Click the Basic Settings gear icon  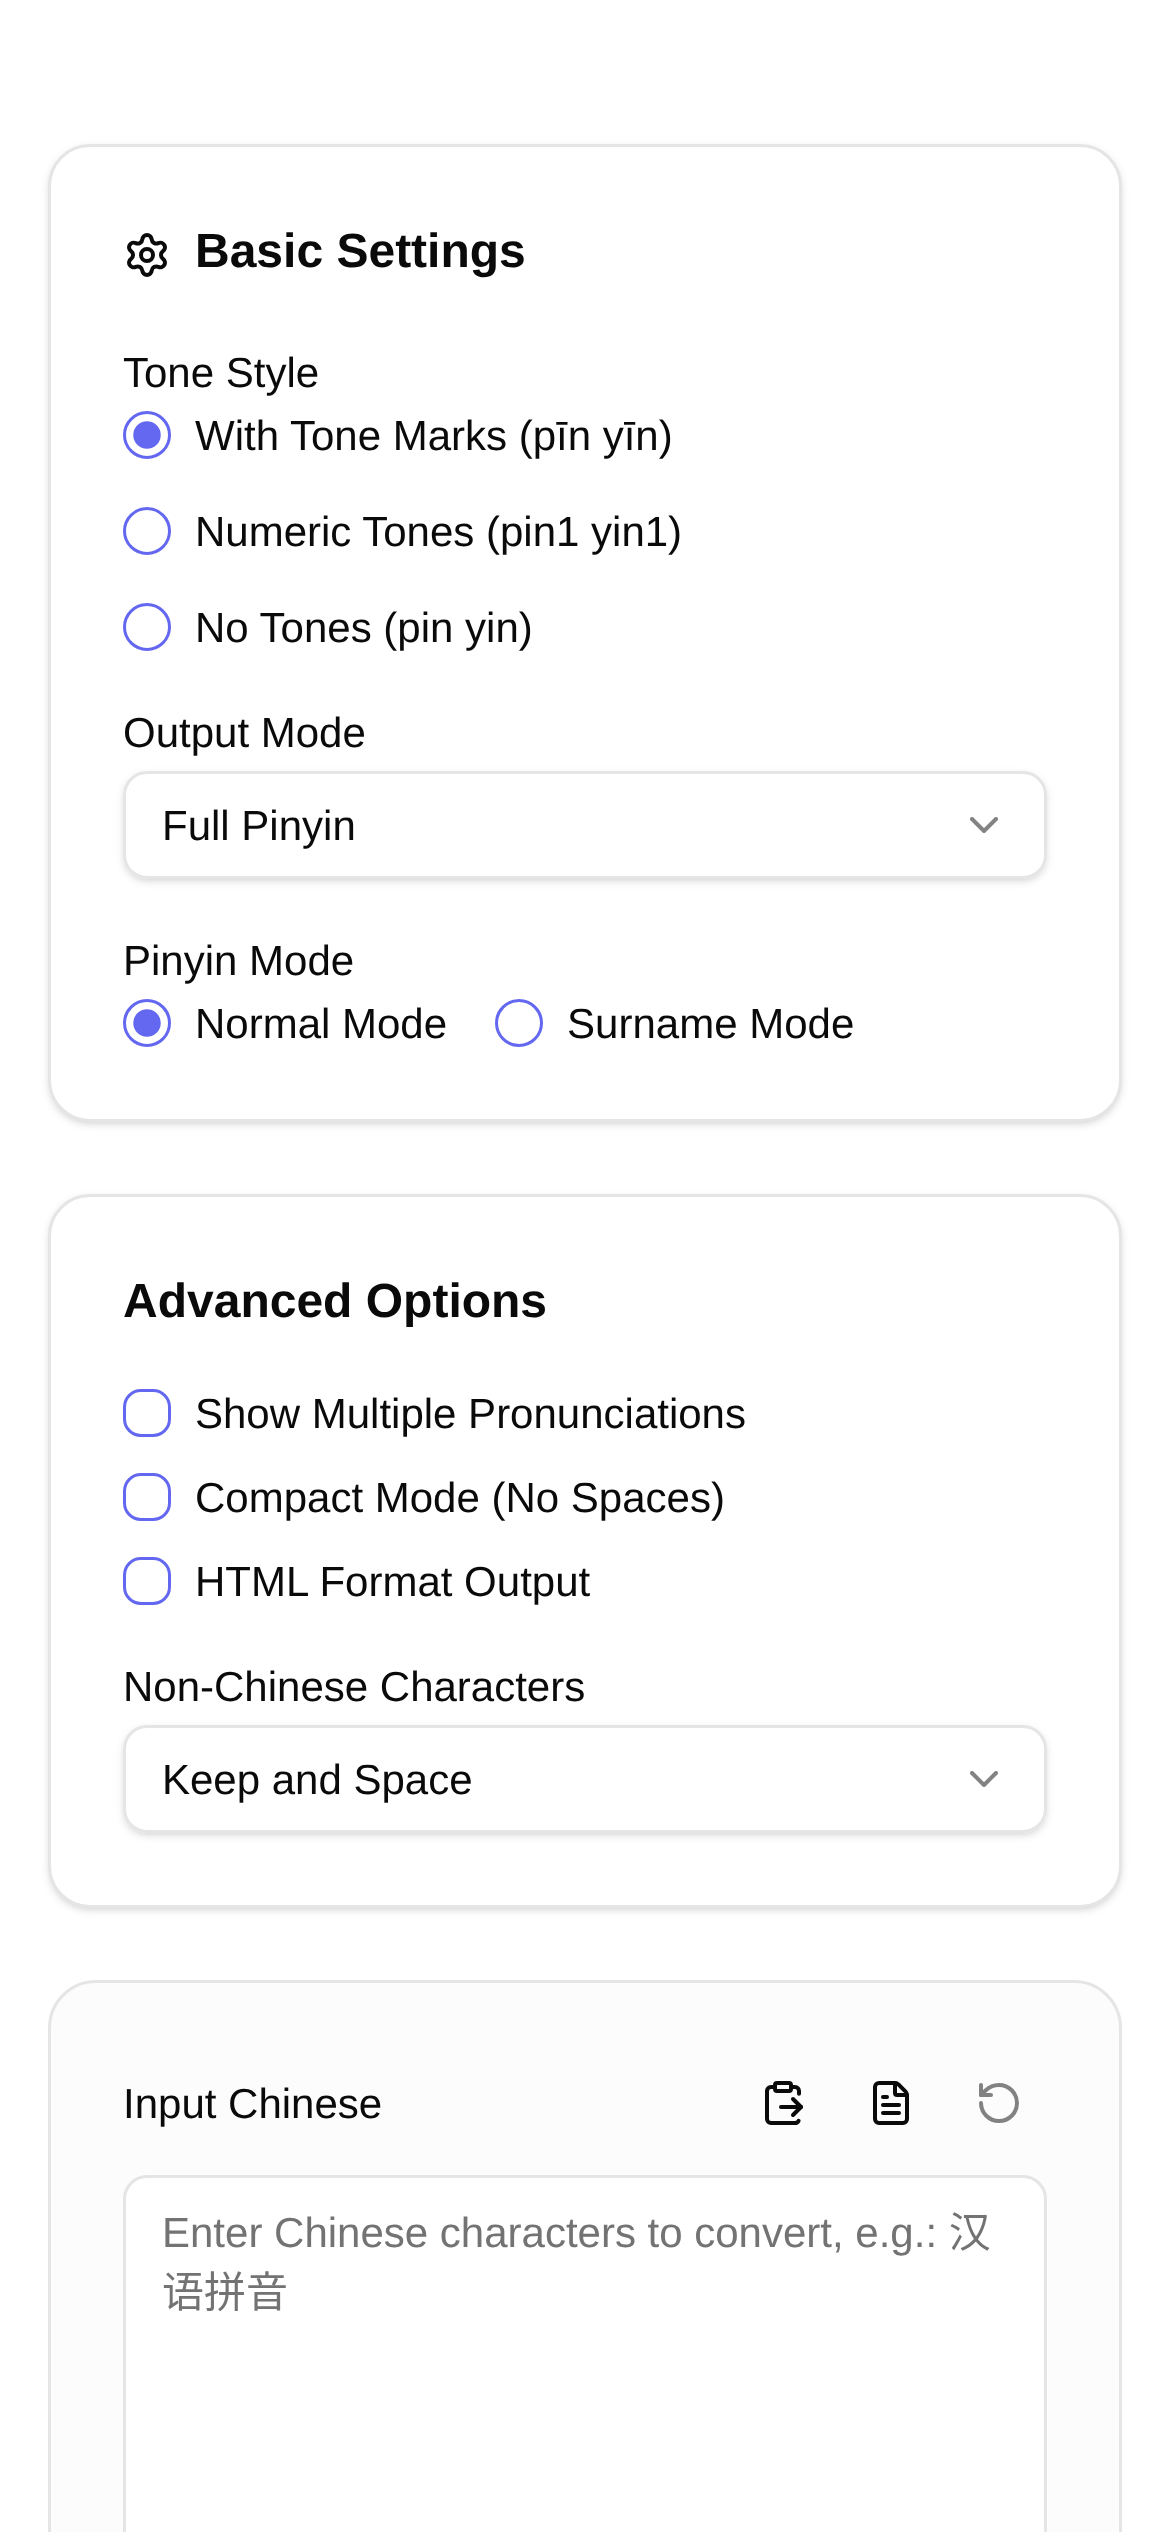tap(147, 255)
